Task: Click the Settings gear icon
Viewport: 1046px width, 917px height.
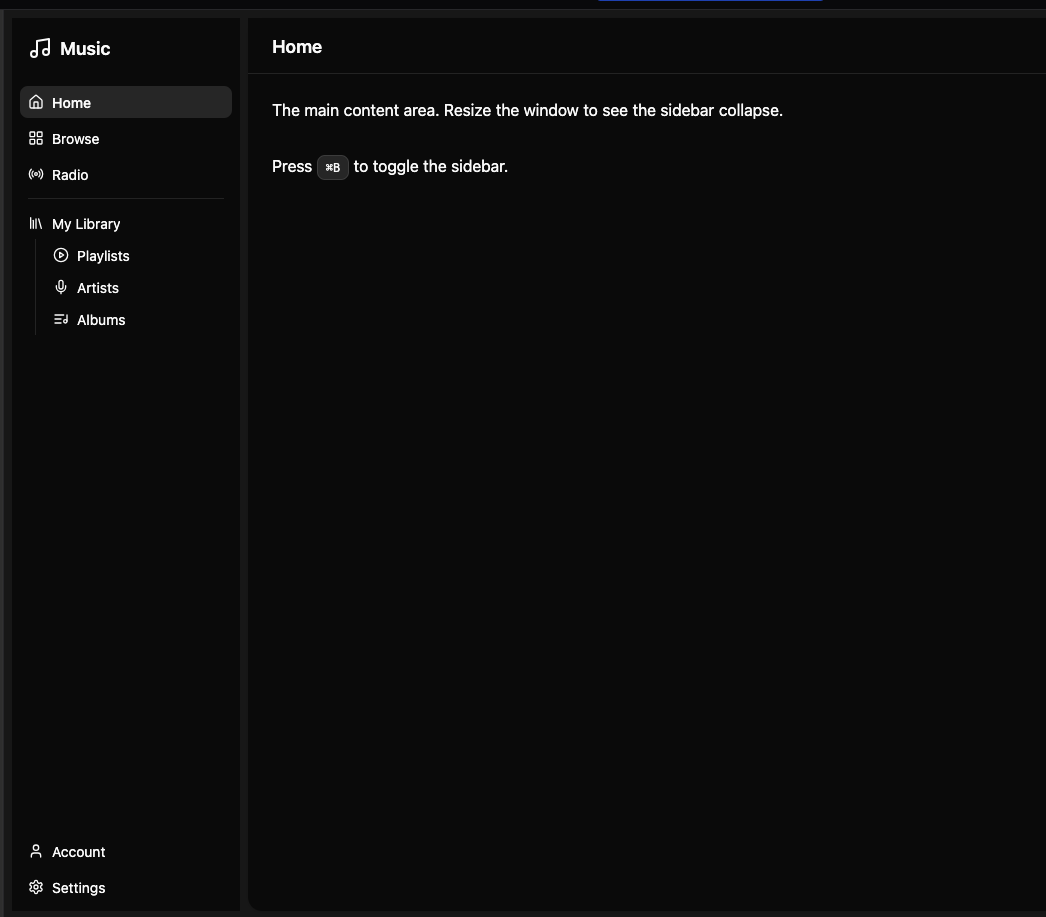Action: (36, 887)
